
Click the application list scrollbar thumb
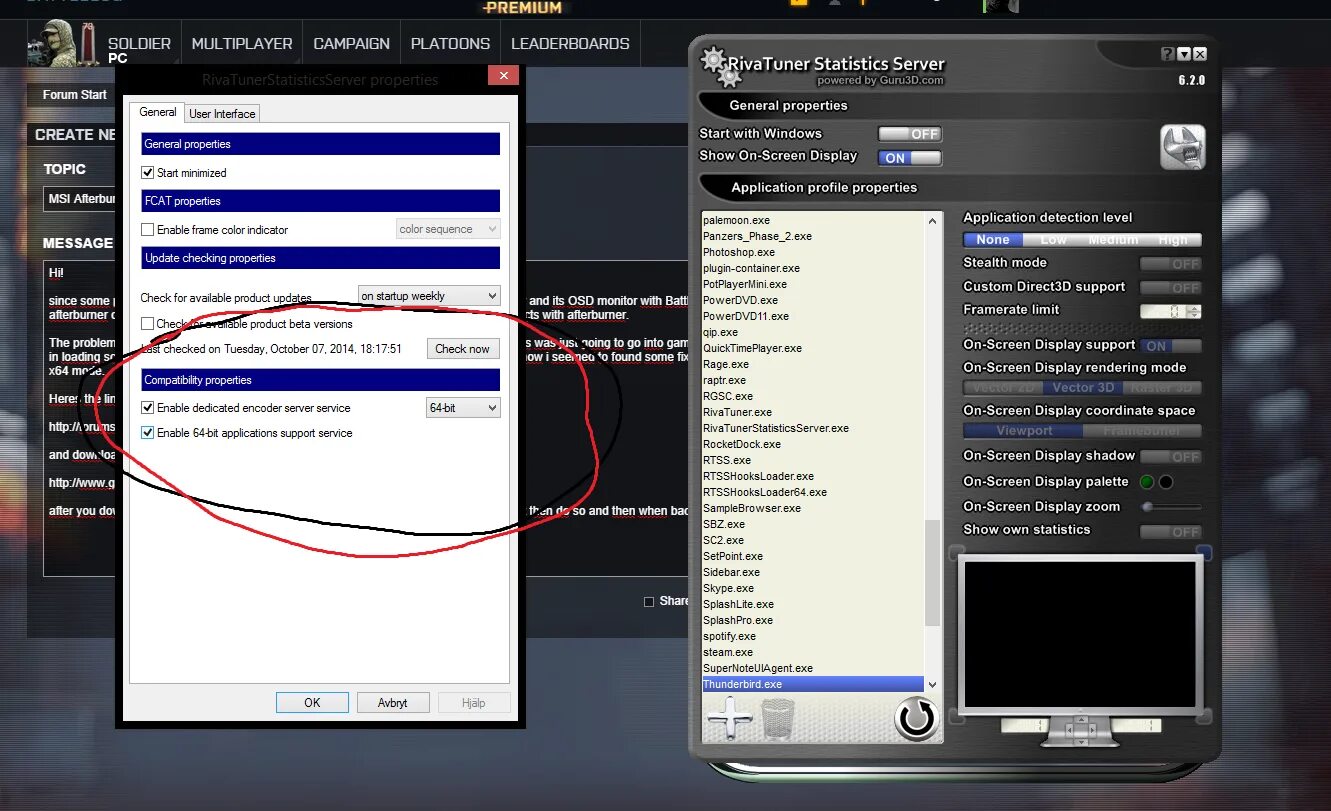(933, 572)
